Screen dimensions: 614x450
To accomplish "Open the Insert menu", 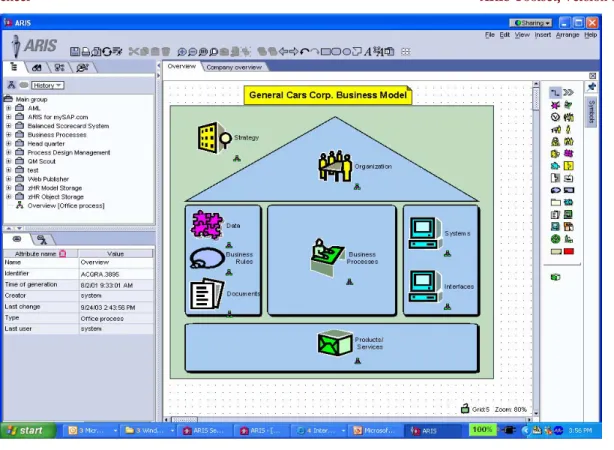I will click(543, 35).
